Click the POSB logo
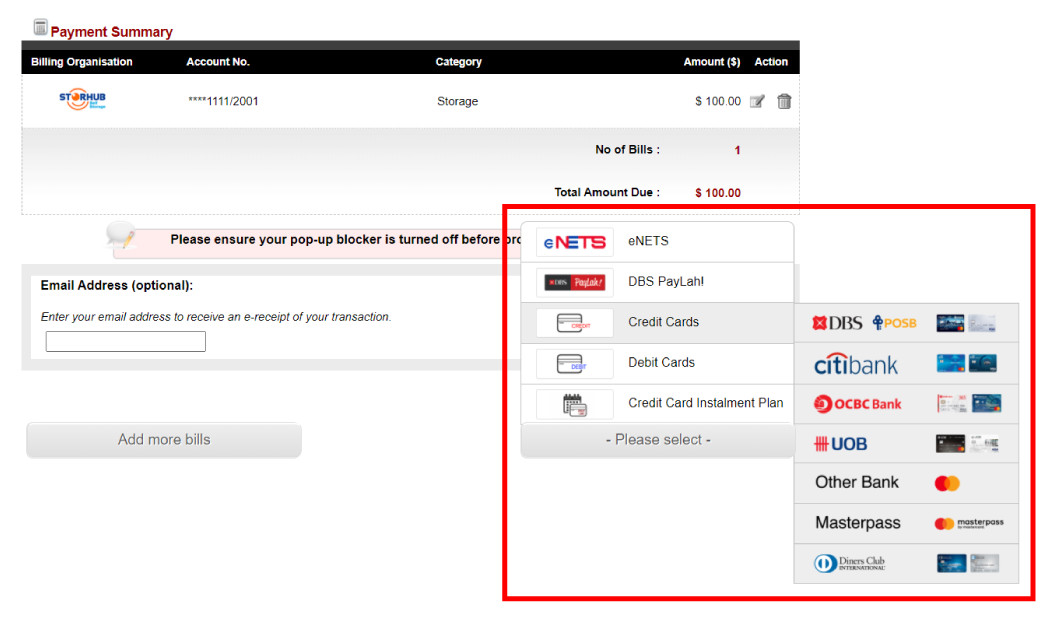 [x=894, y=323]
